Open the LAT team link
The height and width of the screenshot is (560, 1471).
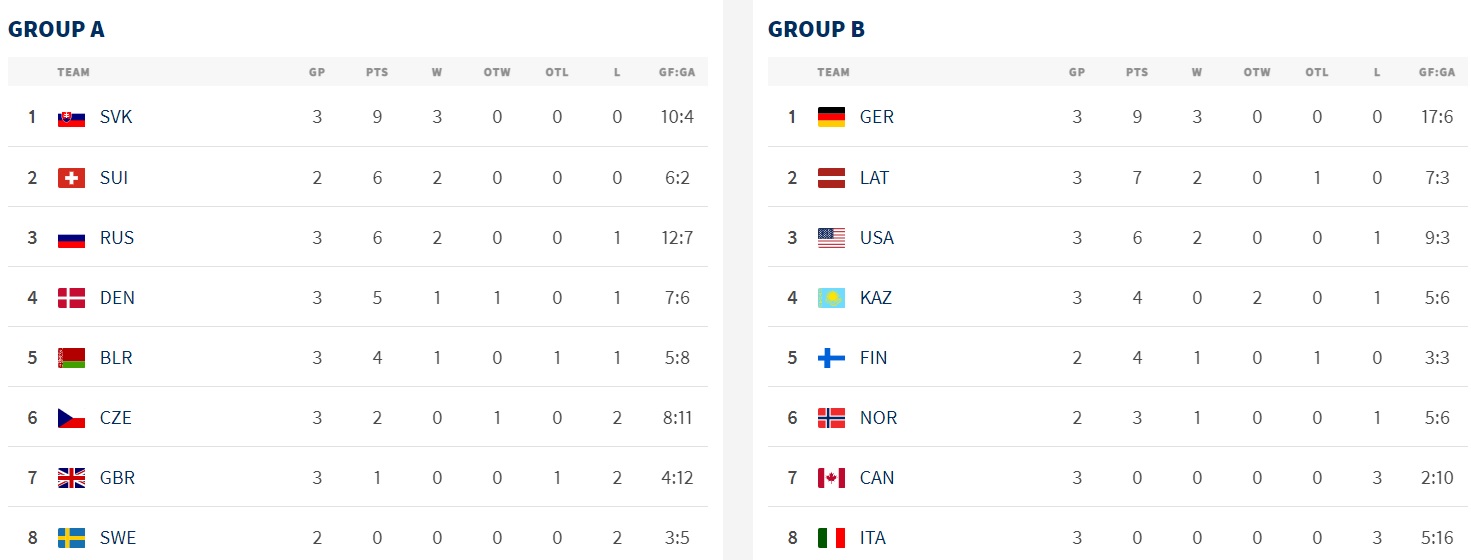[x=874, y=177]
